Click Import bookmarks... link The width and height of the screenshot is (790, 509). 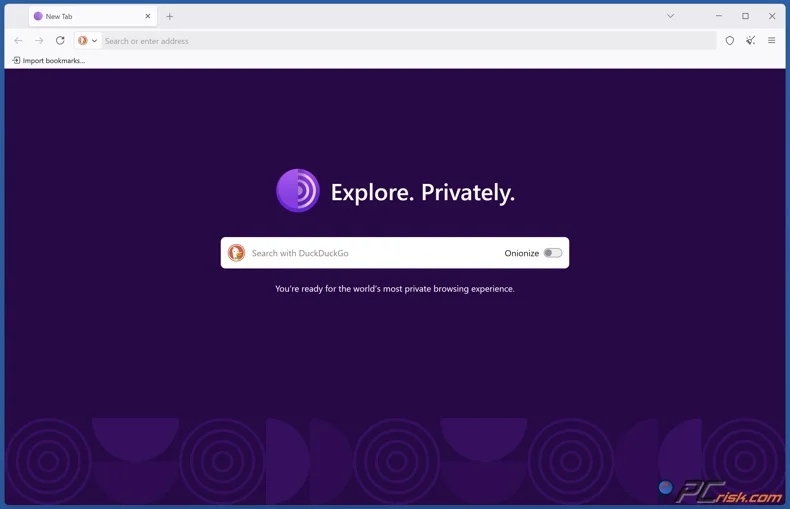click(54, 61)
